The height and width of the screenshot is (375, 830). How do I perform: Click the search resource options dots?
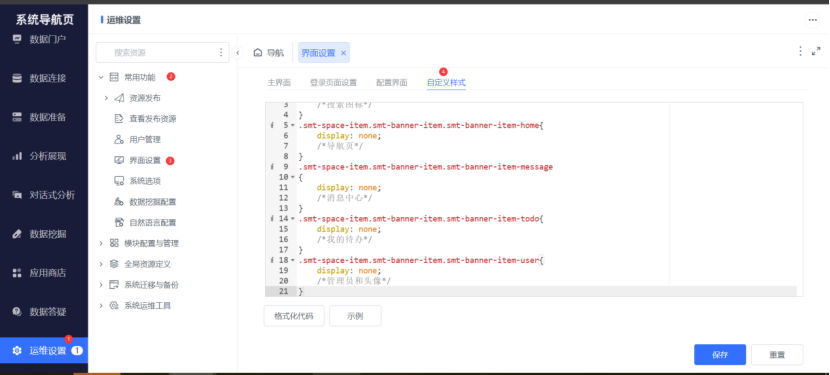click(x=221, y=52)
